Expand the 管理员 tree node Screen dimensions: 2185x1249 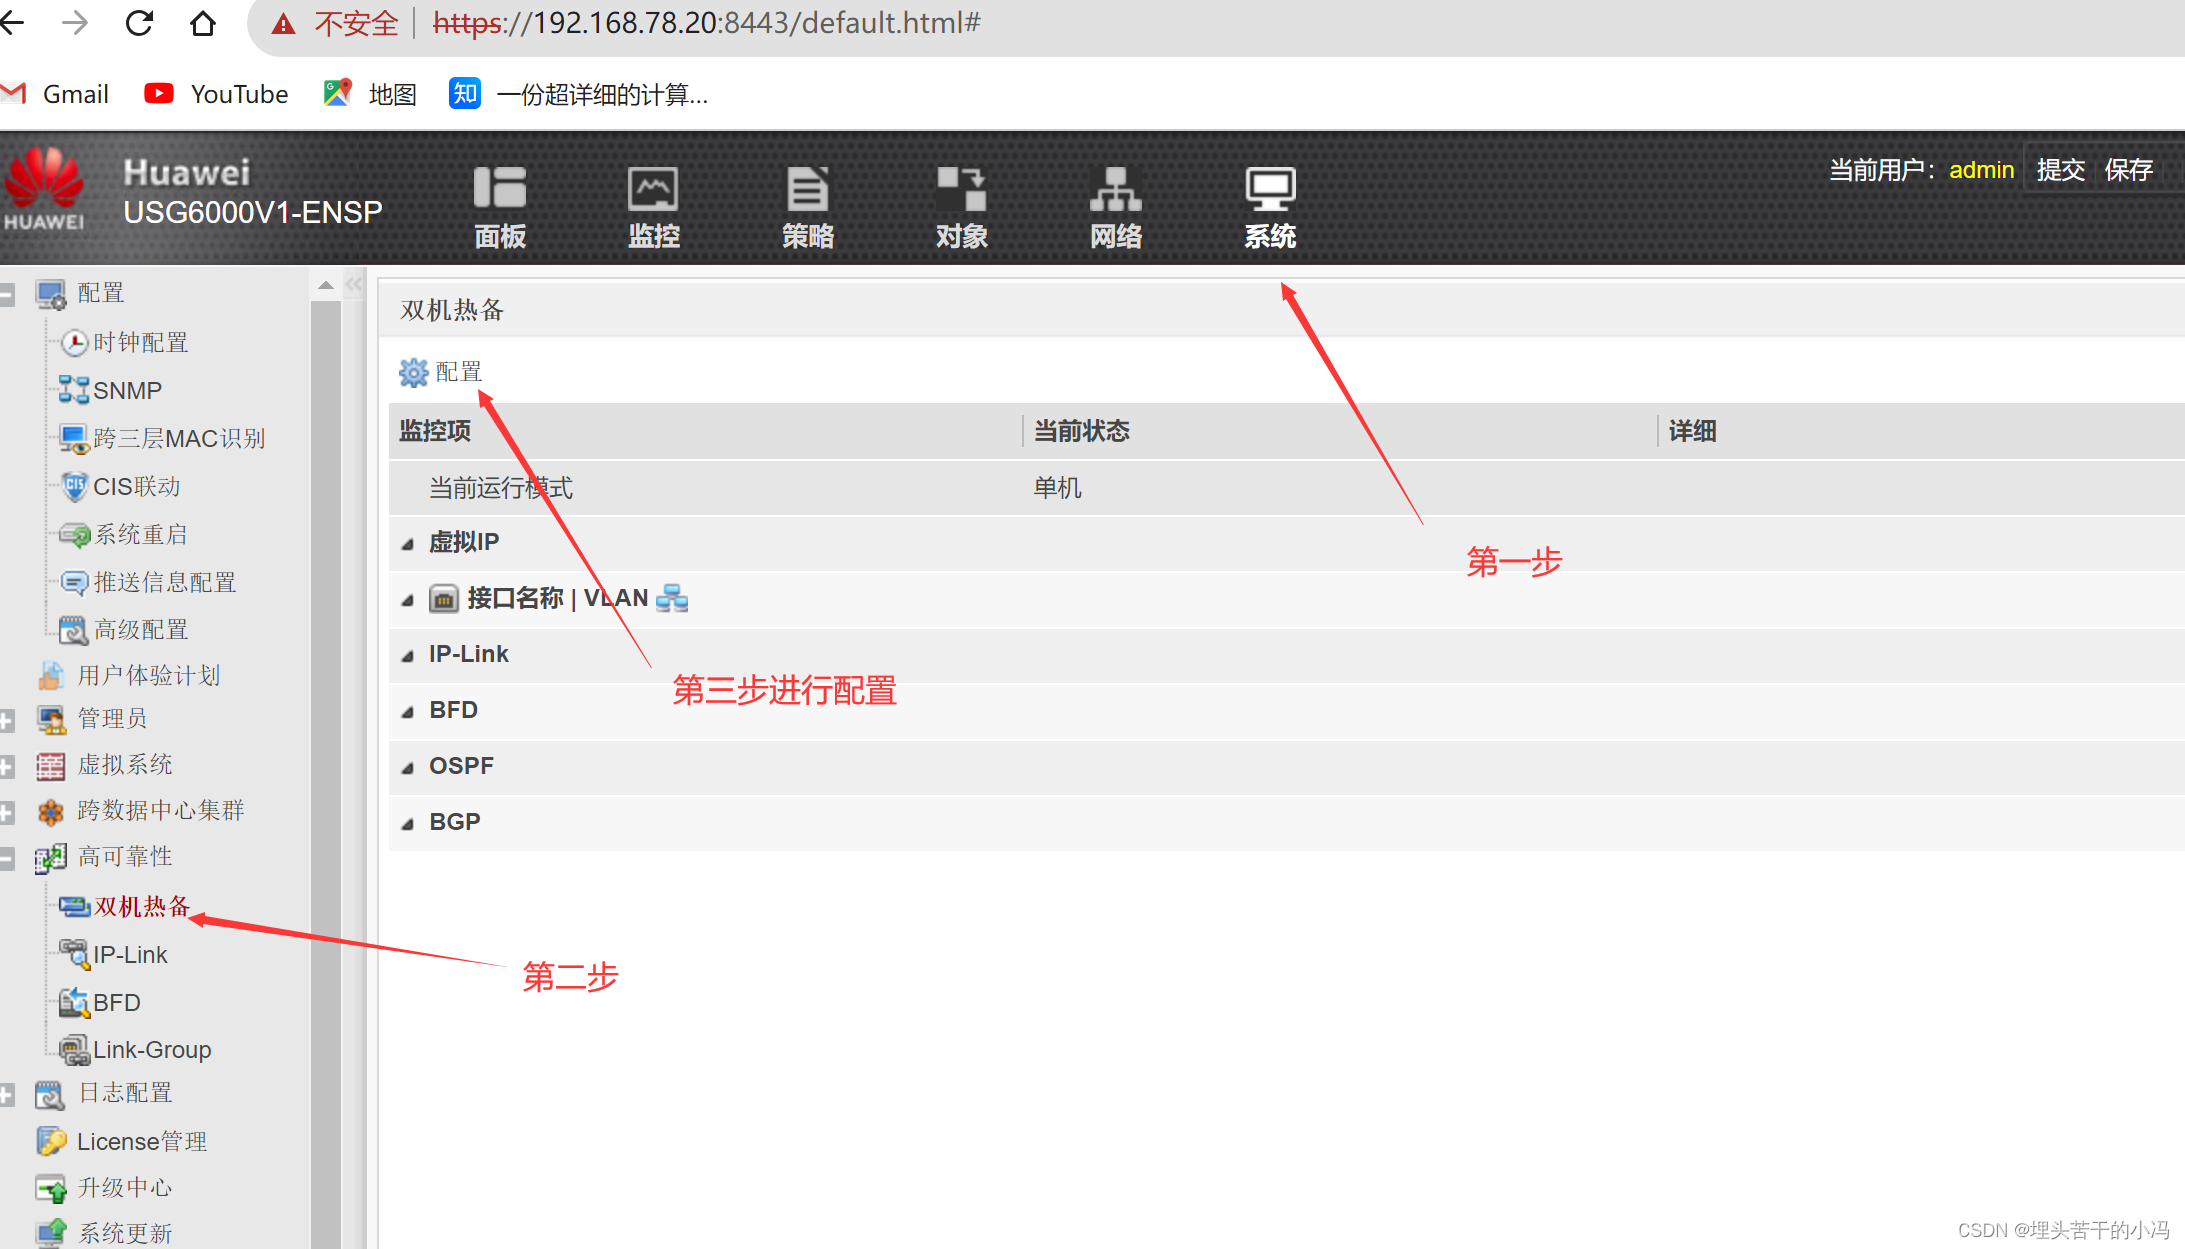click(x=8, y=720)
